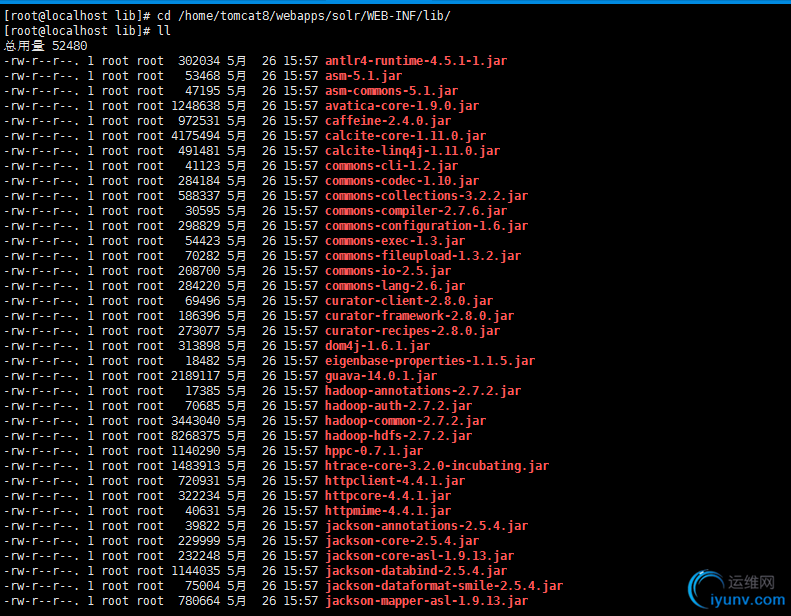Viewport: 791px width, 616px height.
Task: Click hadoop-hdfs-2.7.2.jar entry
Action: 398,436
